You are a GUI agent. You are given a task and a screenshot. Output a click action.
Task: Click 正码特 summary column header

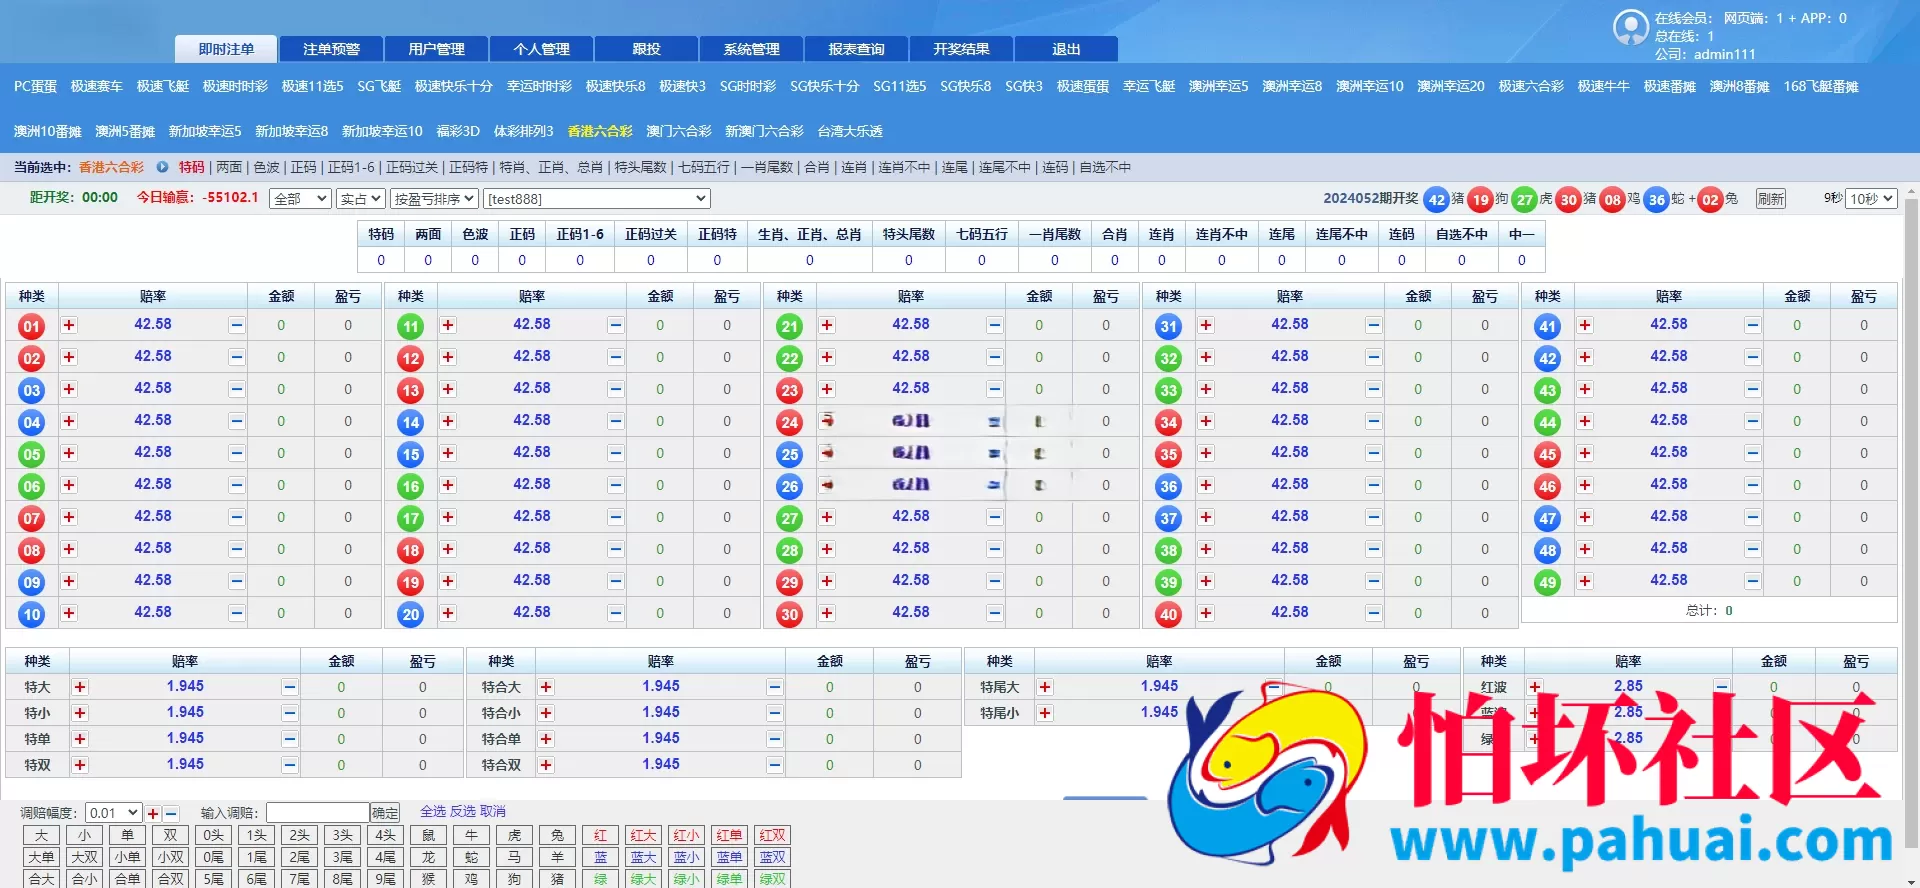click(x=717, y=234)
